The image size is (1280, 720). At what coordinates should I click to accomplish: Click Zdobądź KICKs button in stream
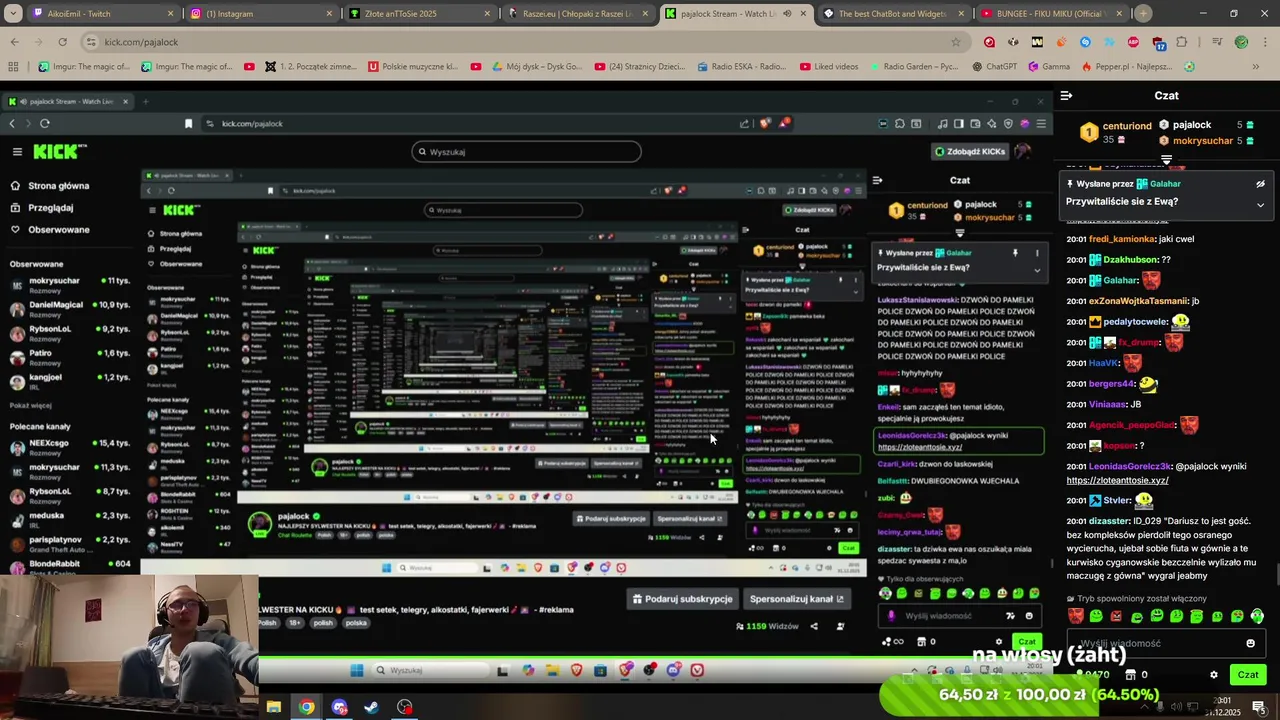(x=969, y=152)
